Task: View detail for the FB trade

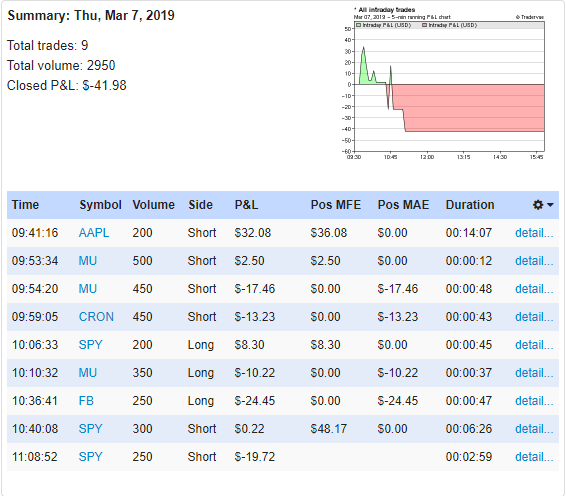Action: [534, 401]
